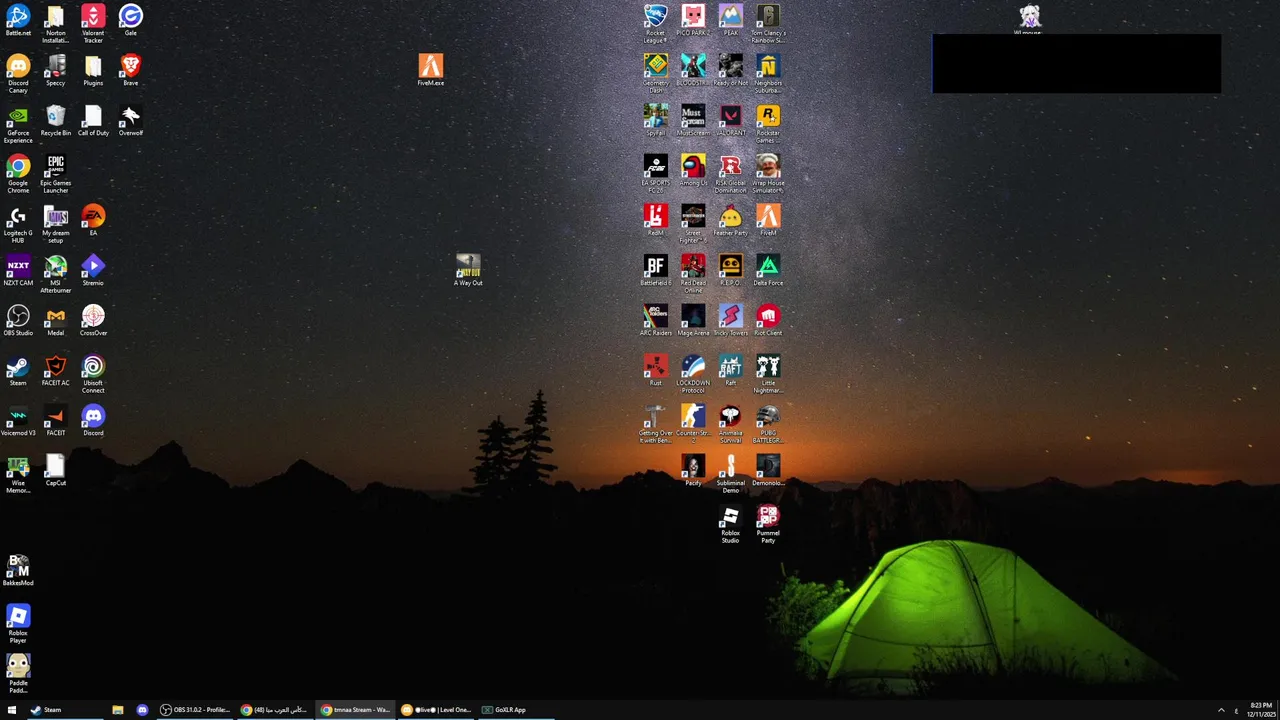Select the Speccy desktop icon
The width and height of the screenshot is (1280, 720).
(56, 70)
